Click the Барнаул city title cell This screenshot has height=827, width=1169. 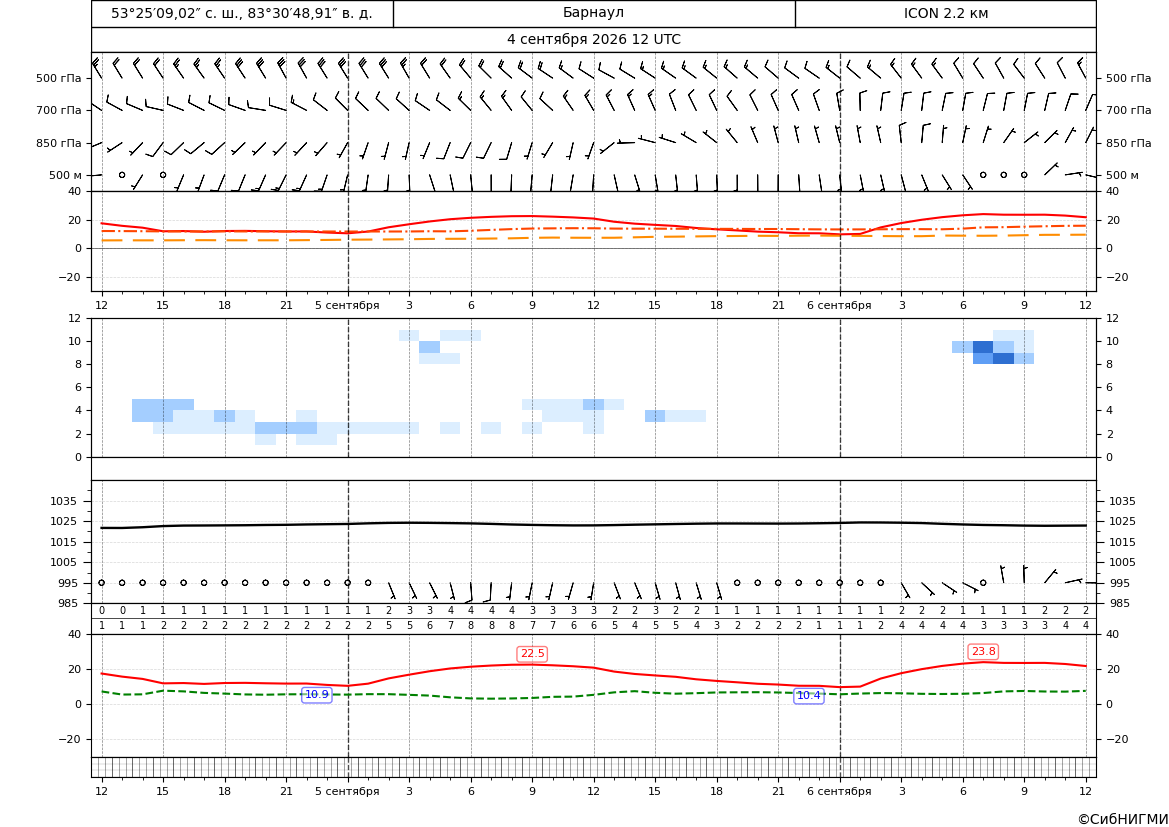[x=593, y=13]
